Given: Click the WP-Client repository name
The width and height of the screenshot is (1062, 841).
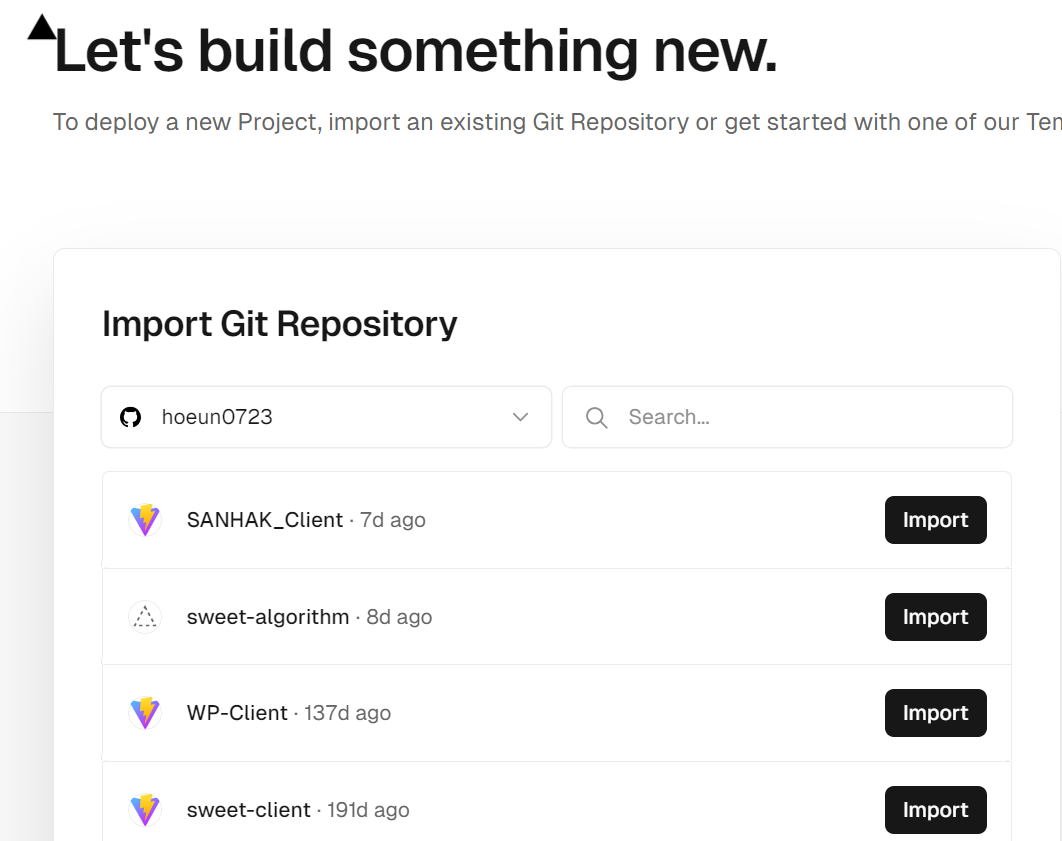Looking at the screenshot, I should coord(237,713).
